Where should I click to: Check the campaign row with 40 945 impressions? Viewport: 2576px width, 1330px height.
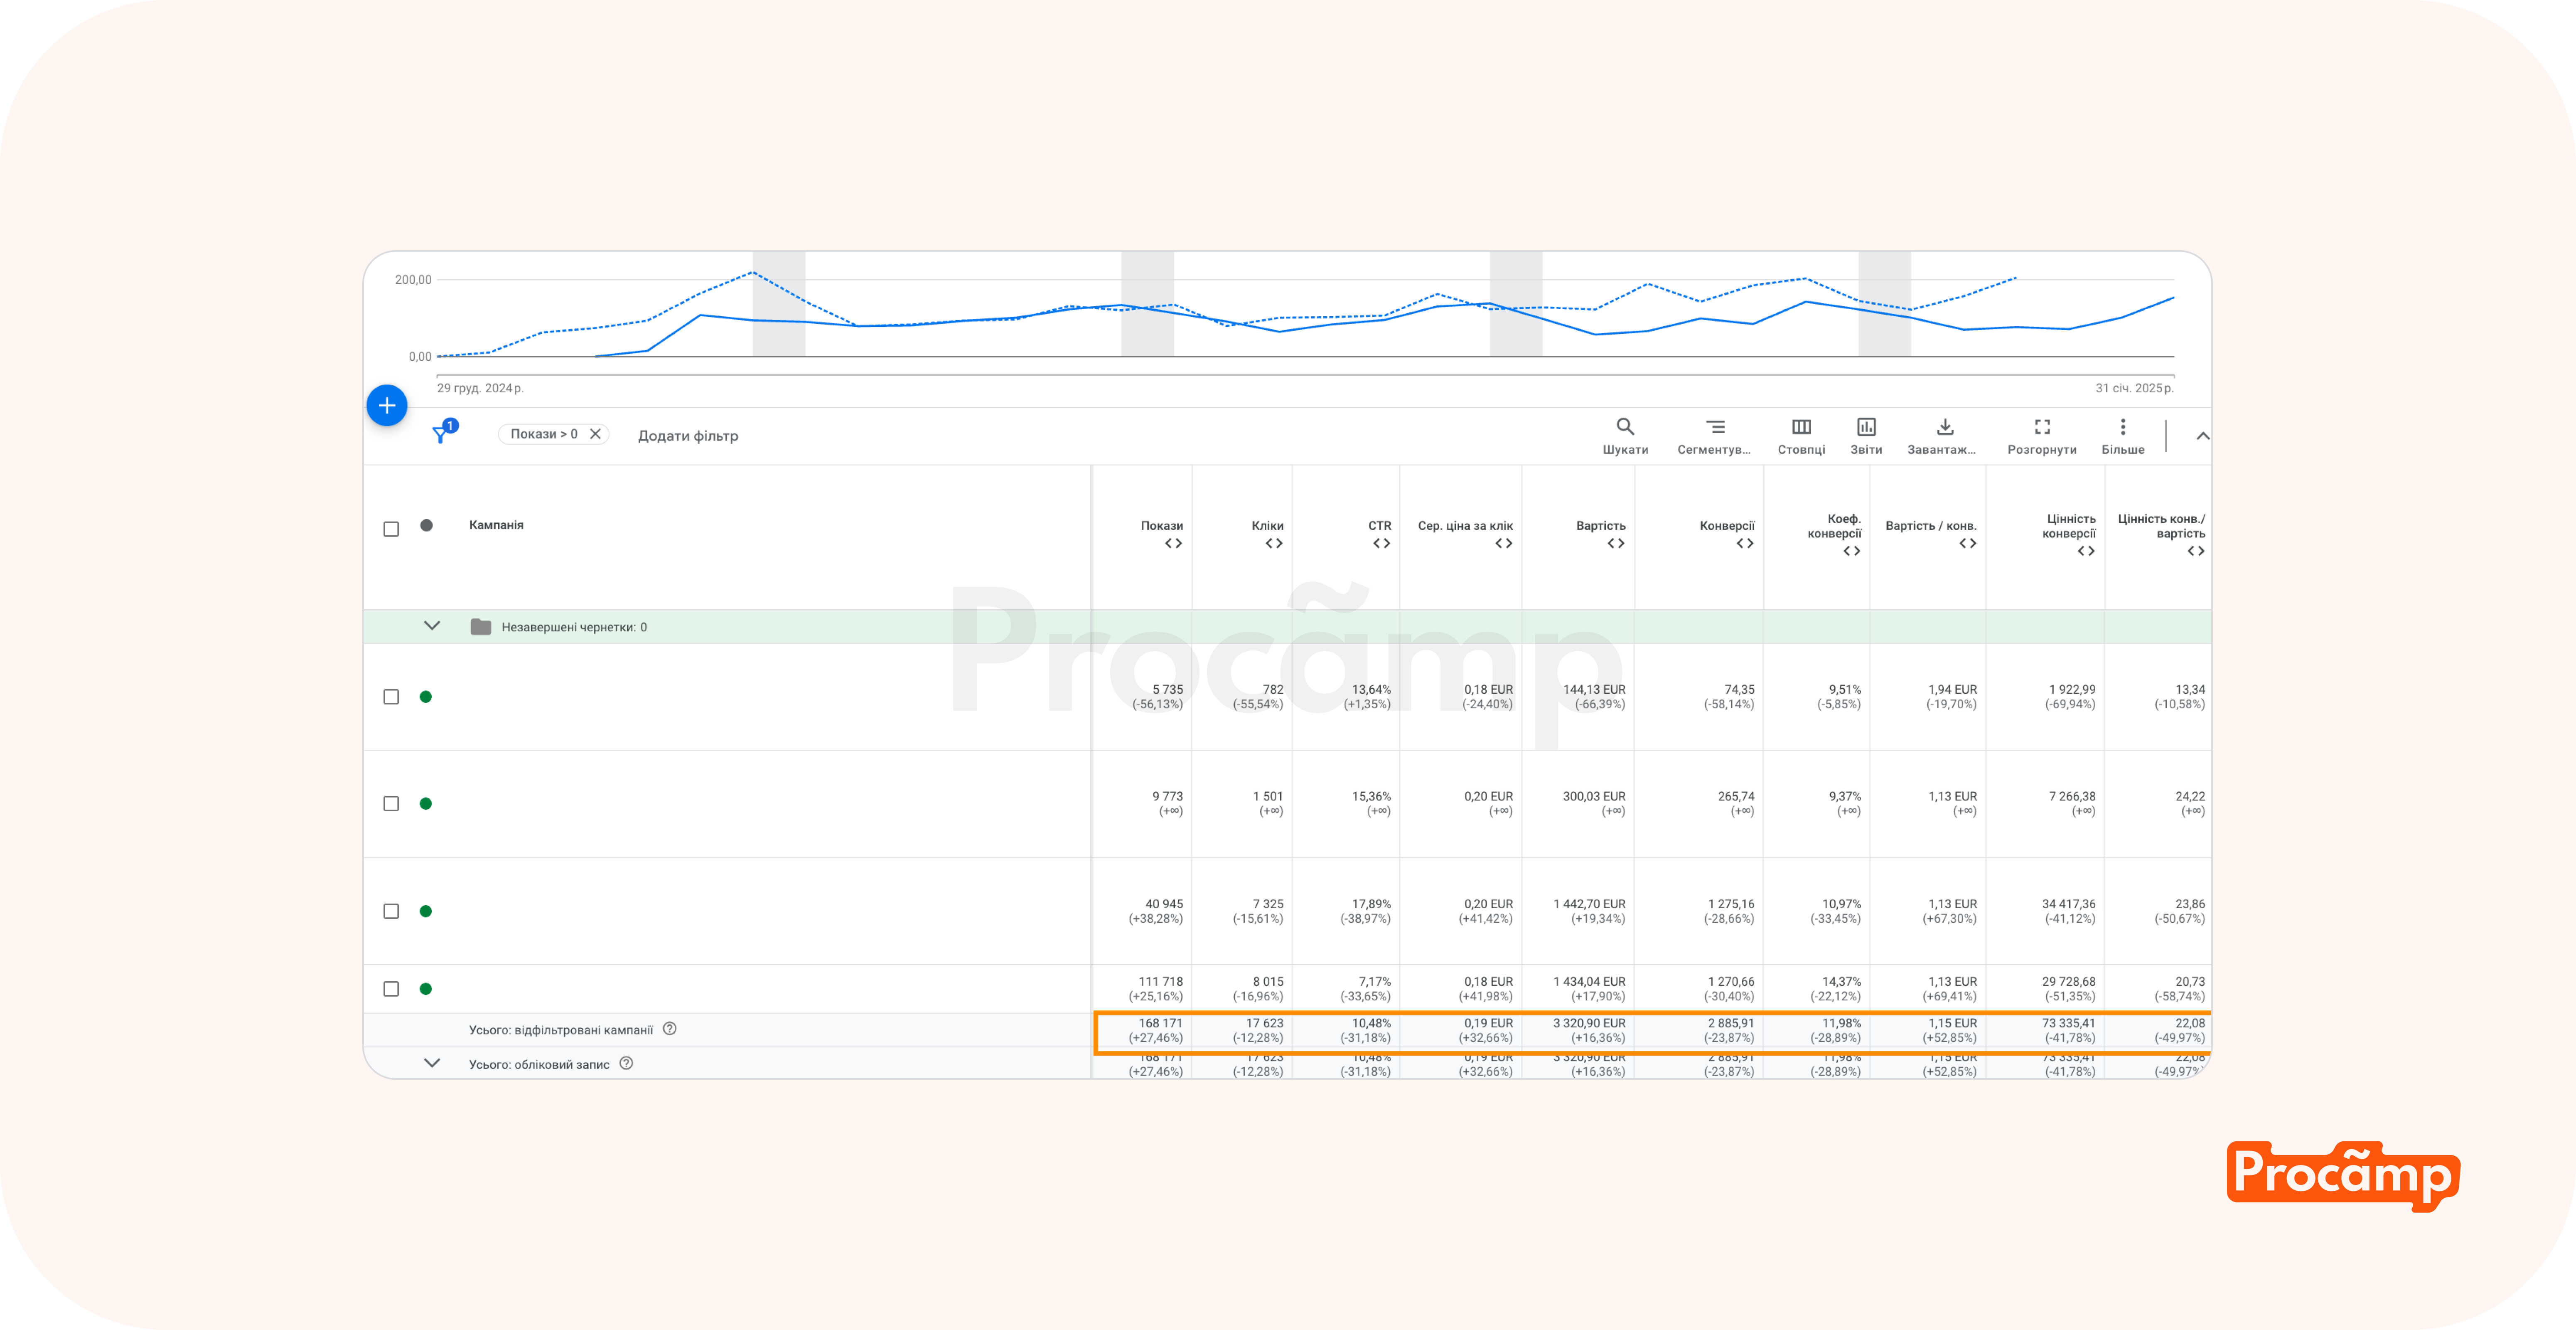[391, 911]
